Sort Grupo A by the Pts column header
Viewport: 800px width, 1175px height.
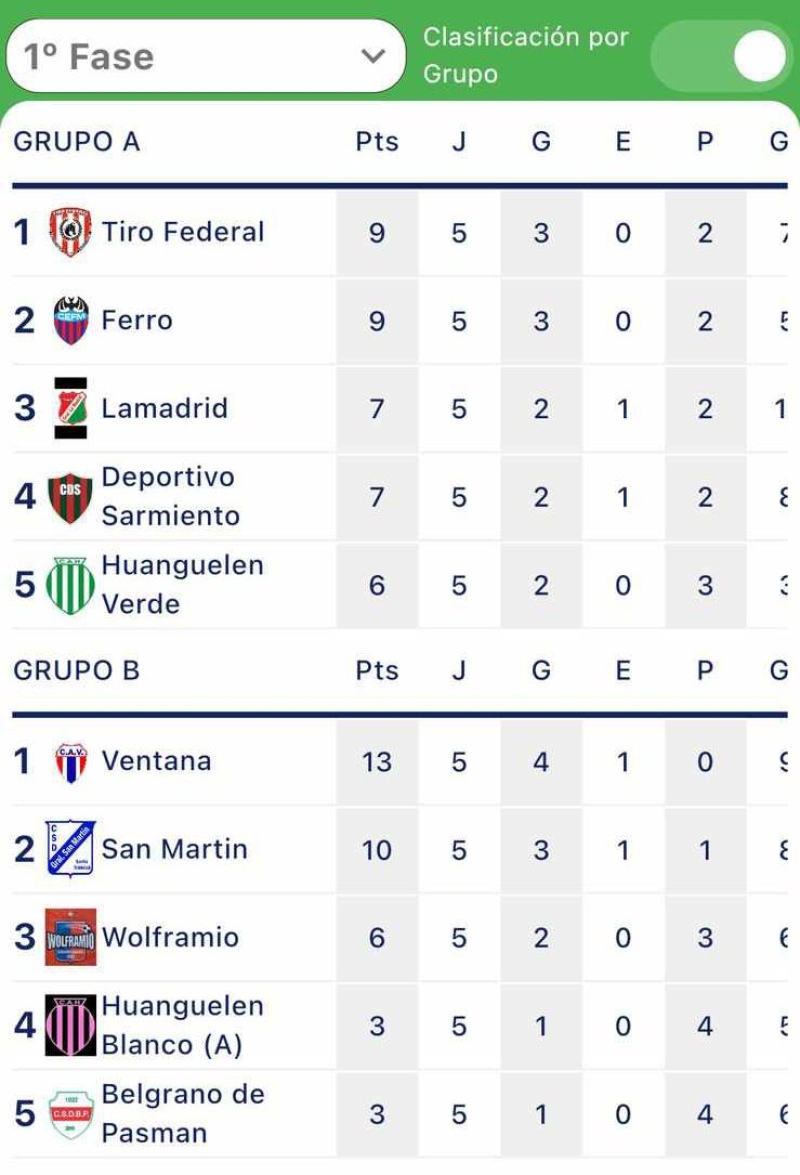click(x=377, y=142)
